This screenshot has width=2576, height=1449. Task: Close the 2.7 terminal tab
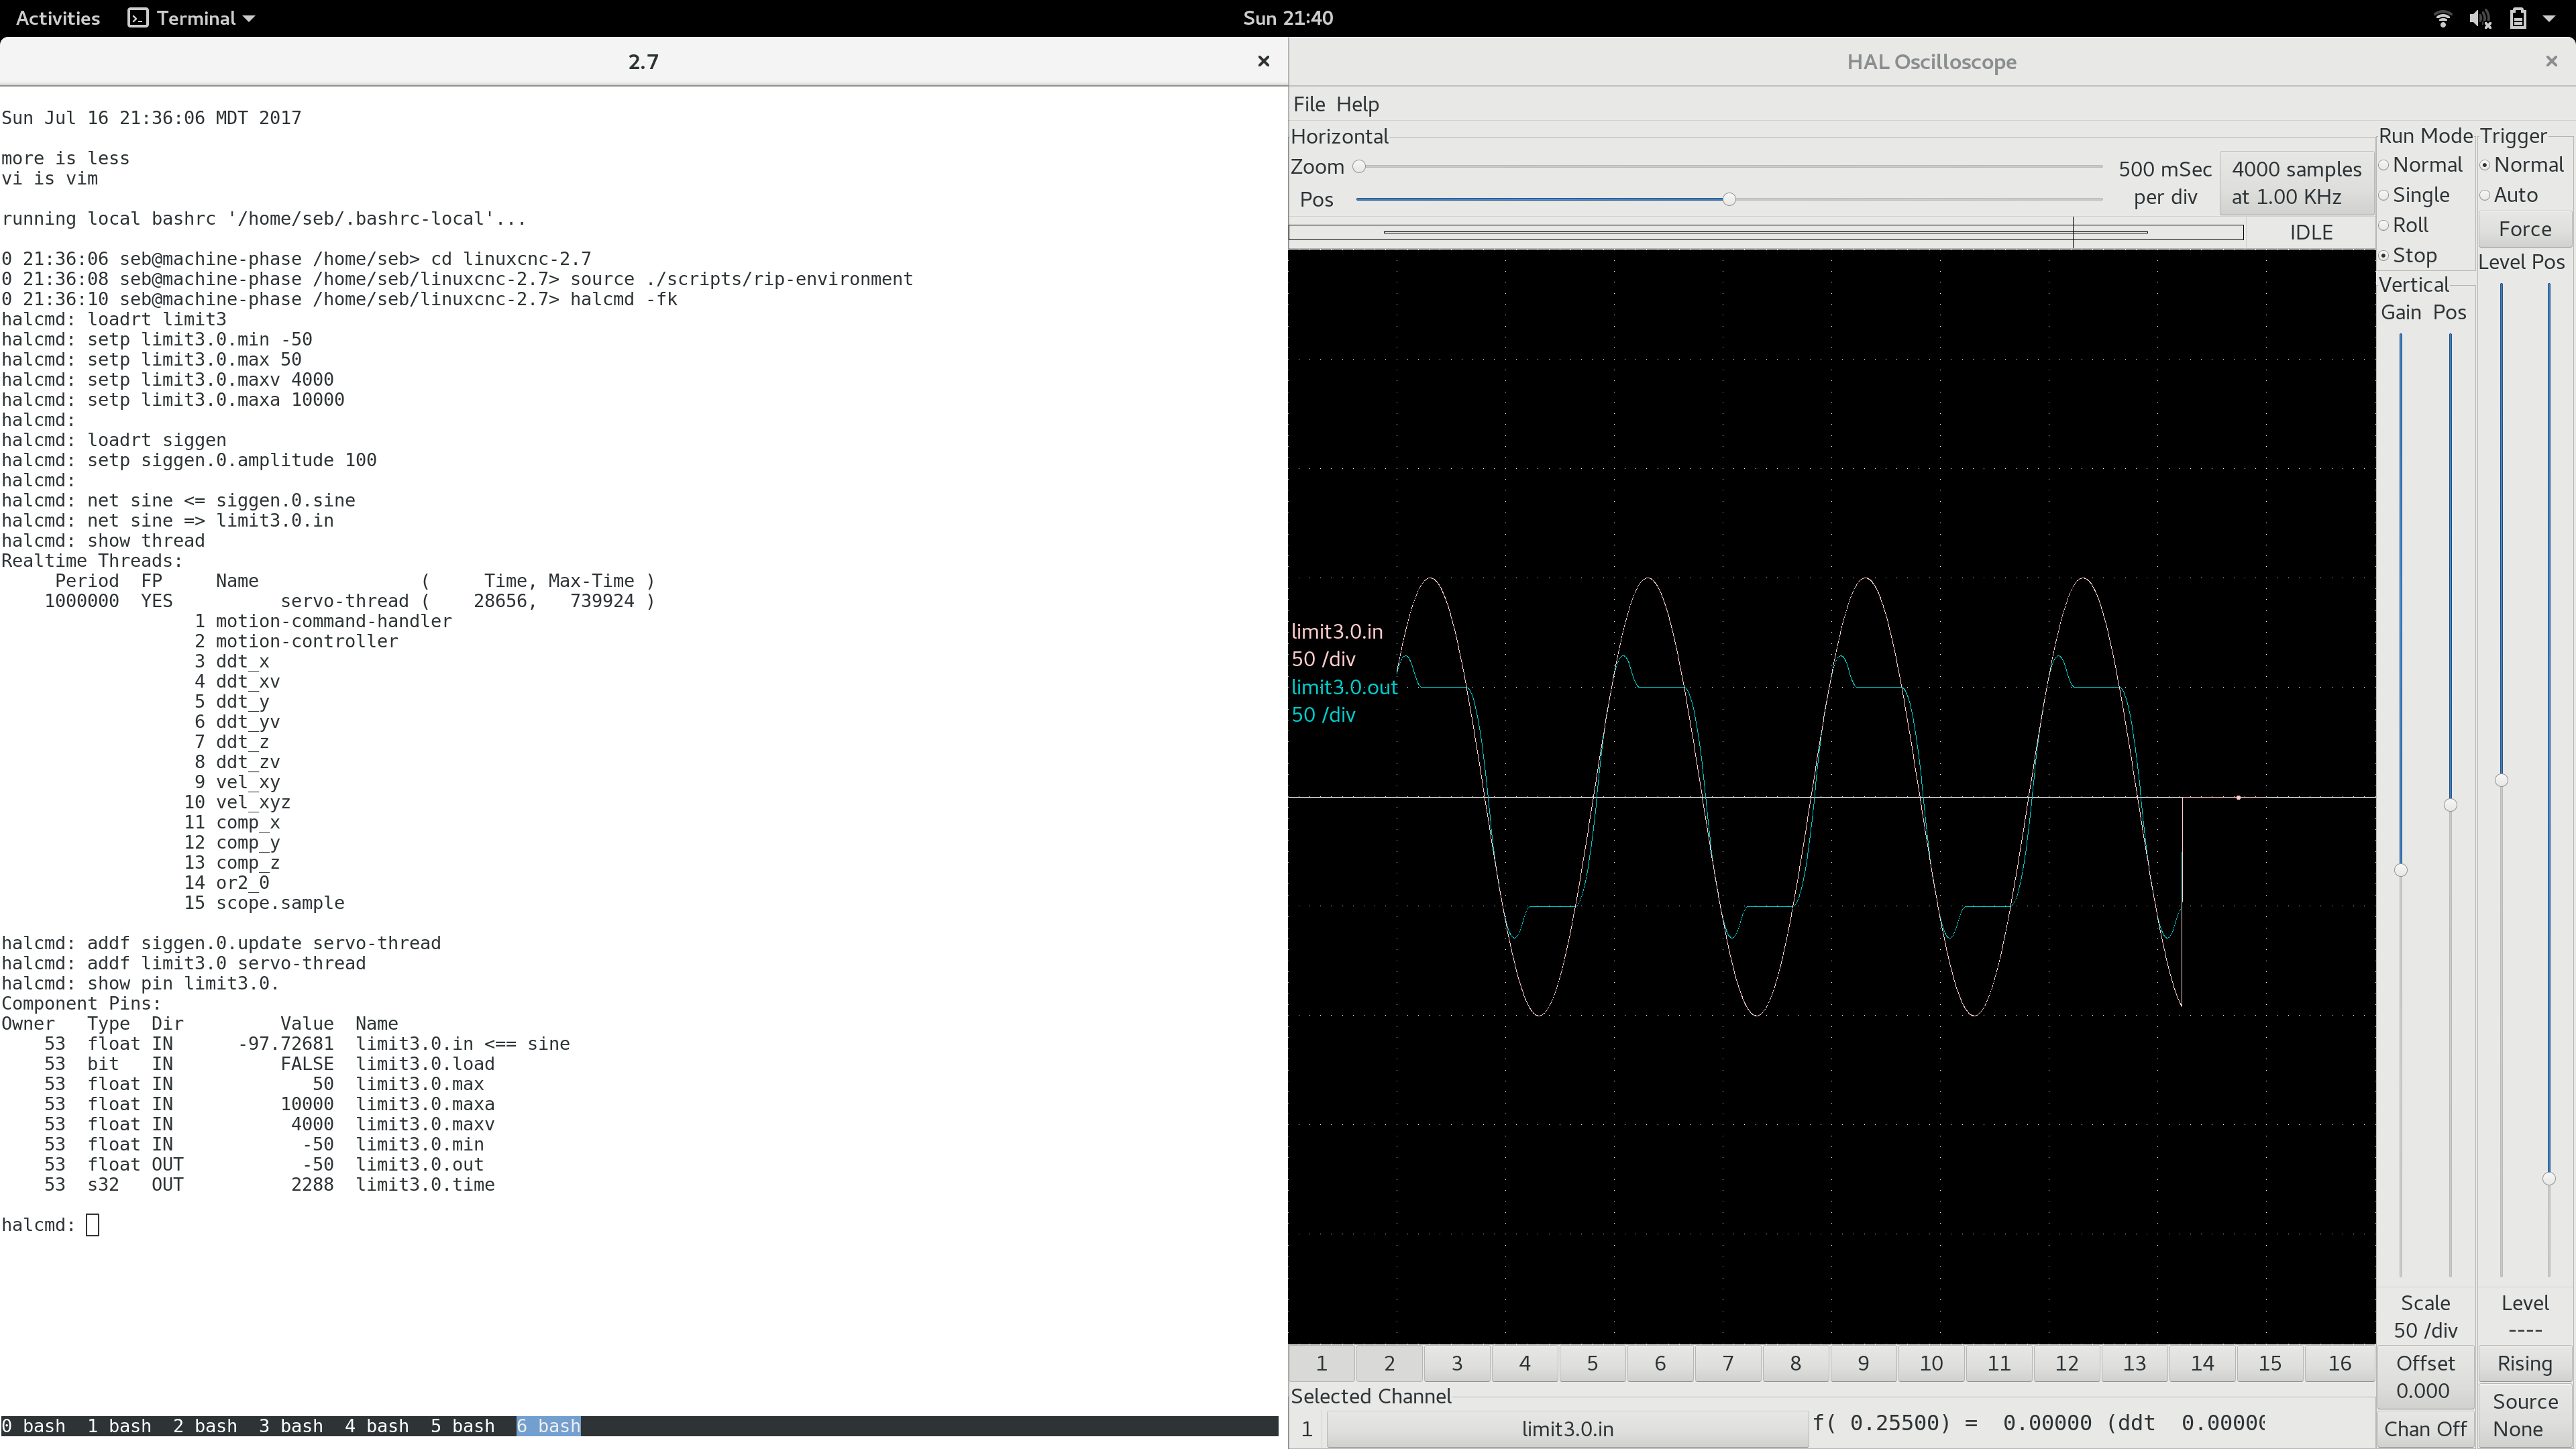tap(1263, 61)
